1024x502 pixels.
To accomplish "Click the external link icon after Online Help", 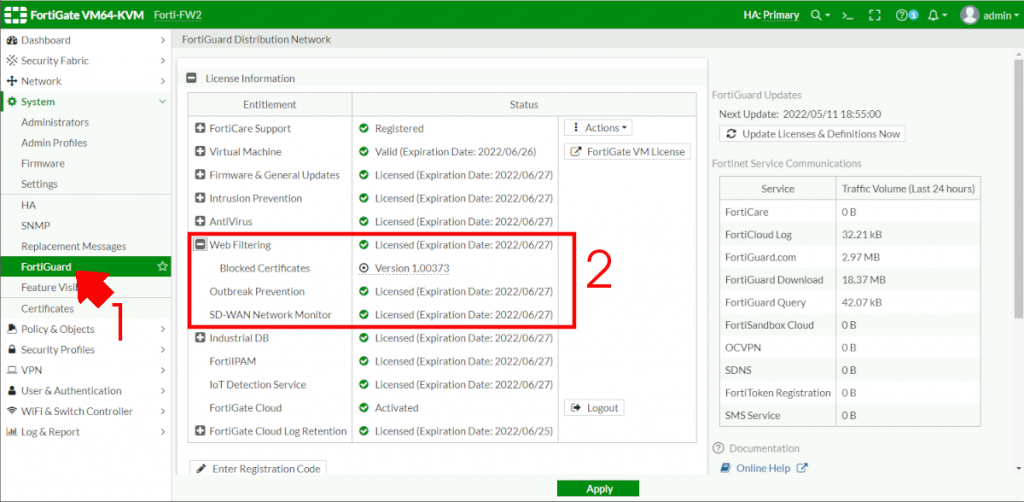I will click(802, 468).
